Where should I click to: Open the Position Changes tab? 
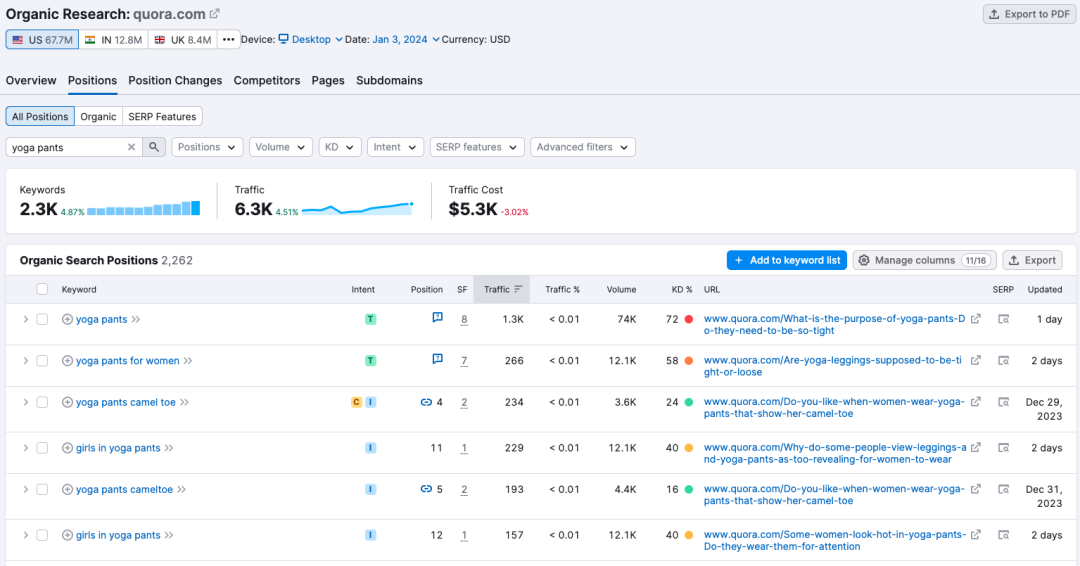[x=175, y=81]
